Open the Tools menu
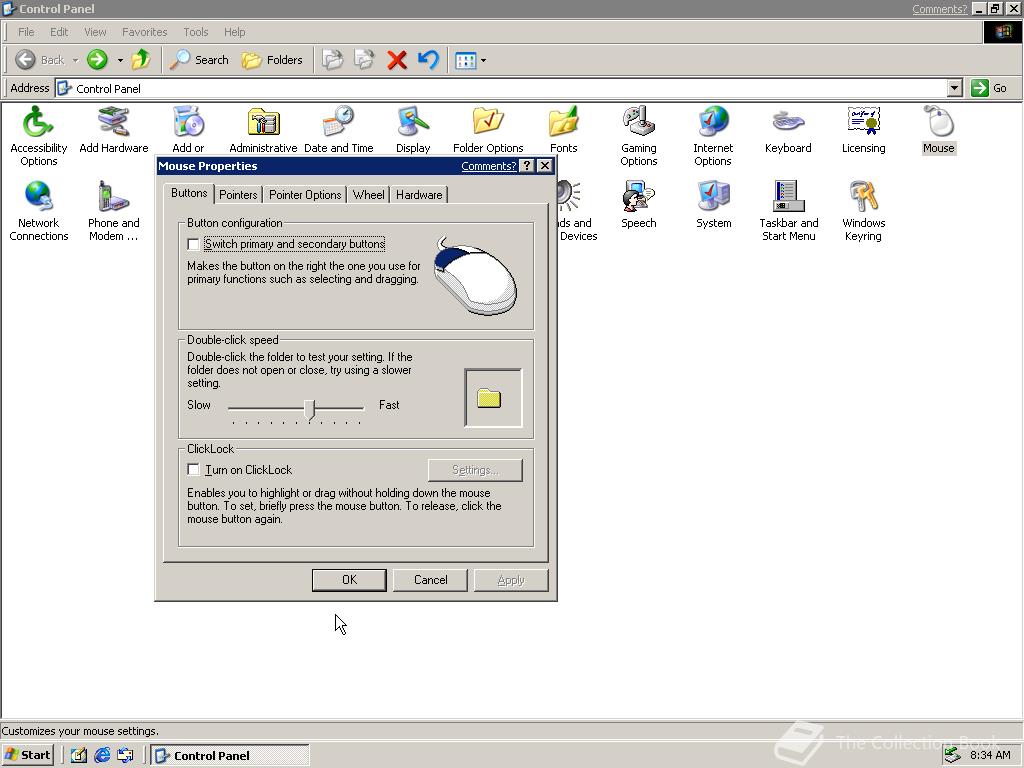This screenshot has height=768, width=1024. (195, 32)
